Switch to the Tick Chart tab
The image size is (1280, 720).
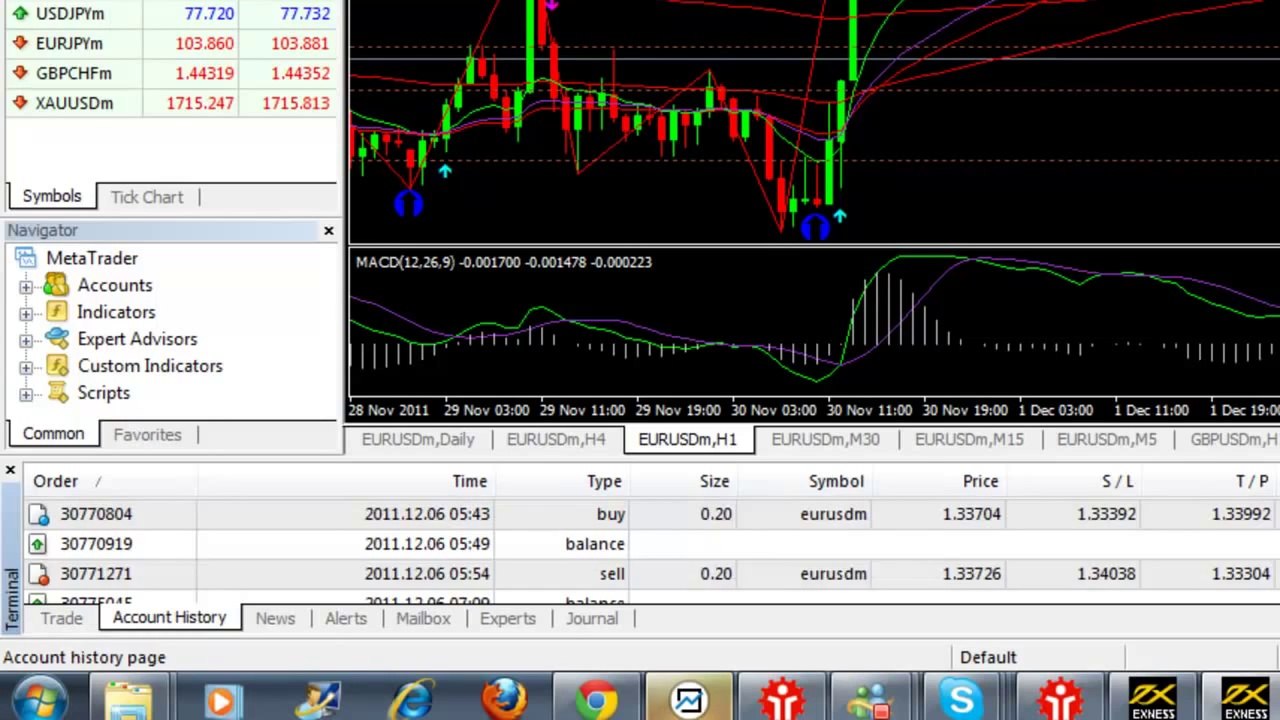147,197
